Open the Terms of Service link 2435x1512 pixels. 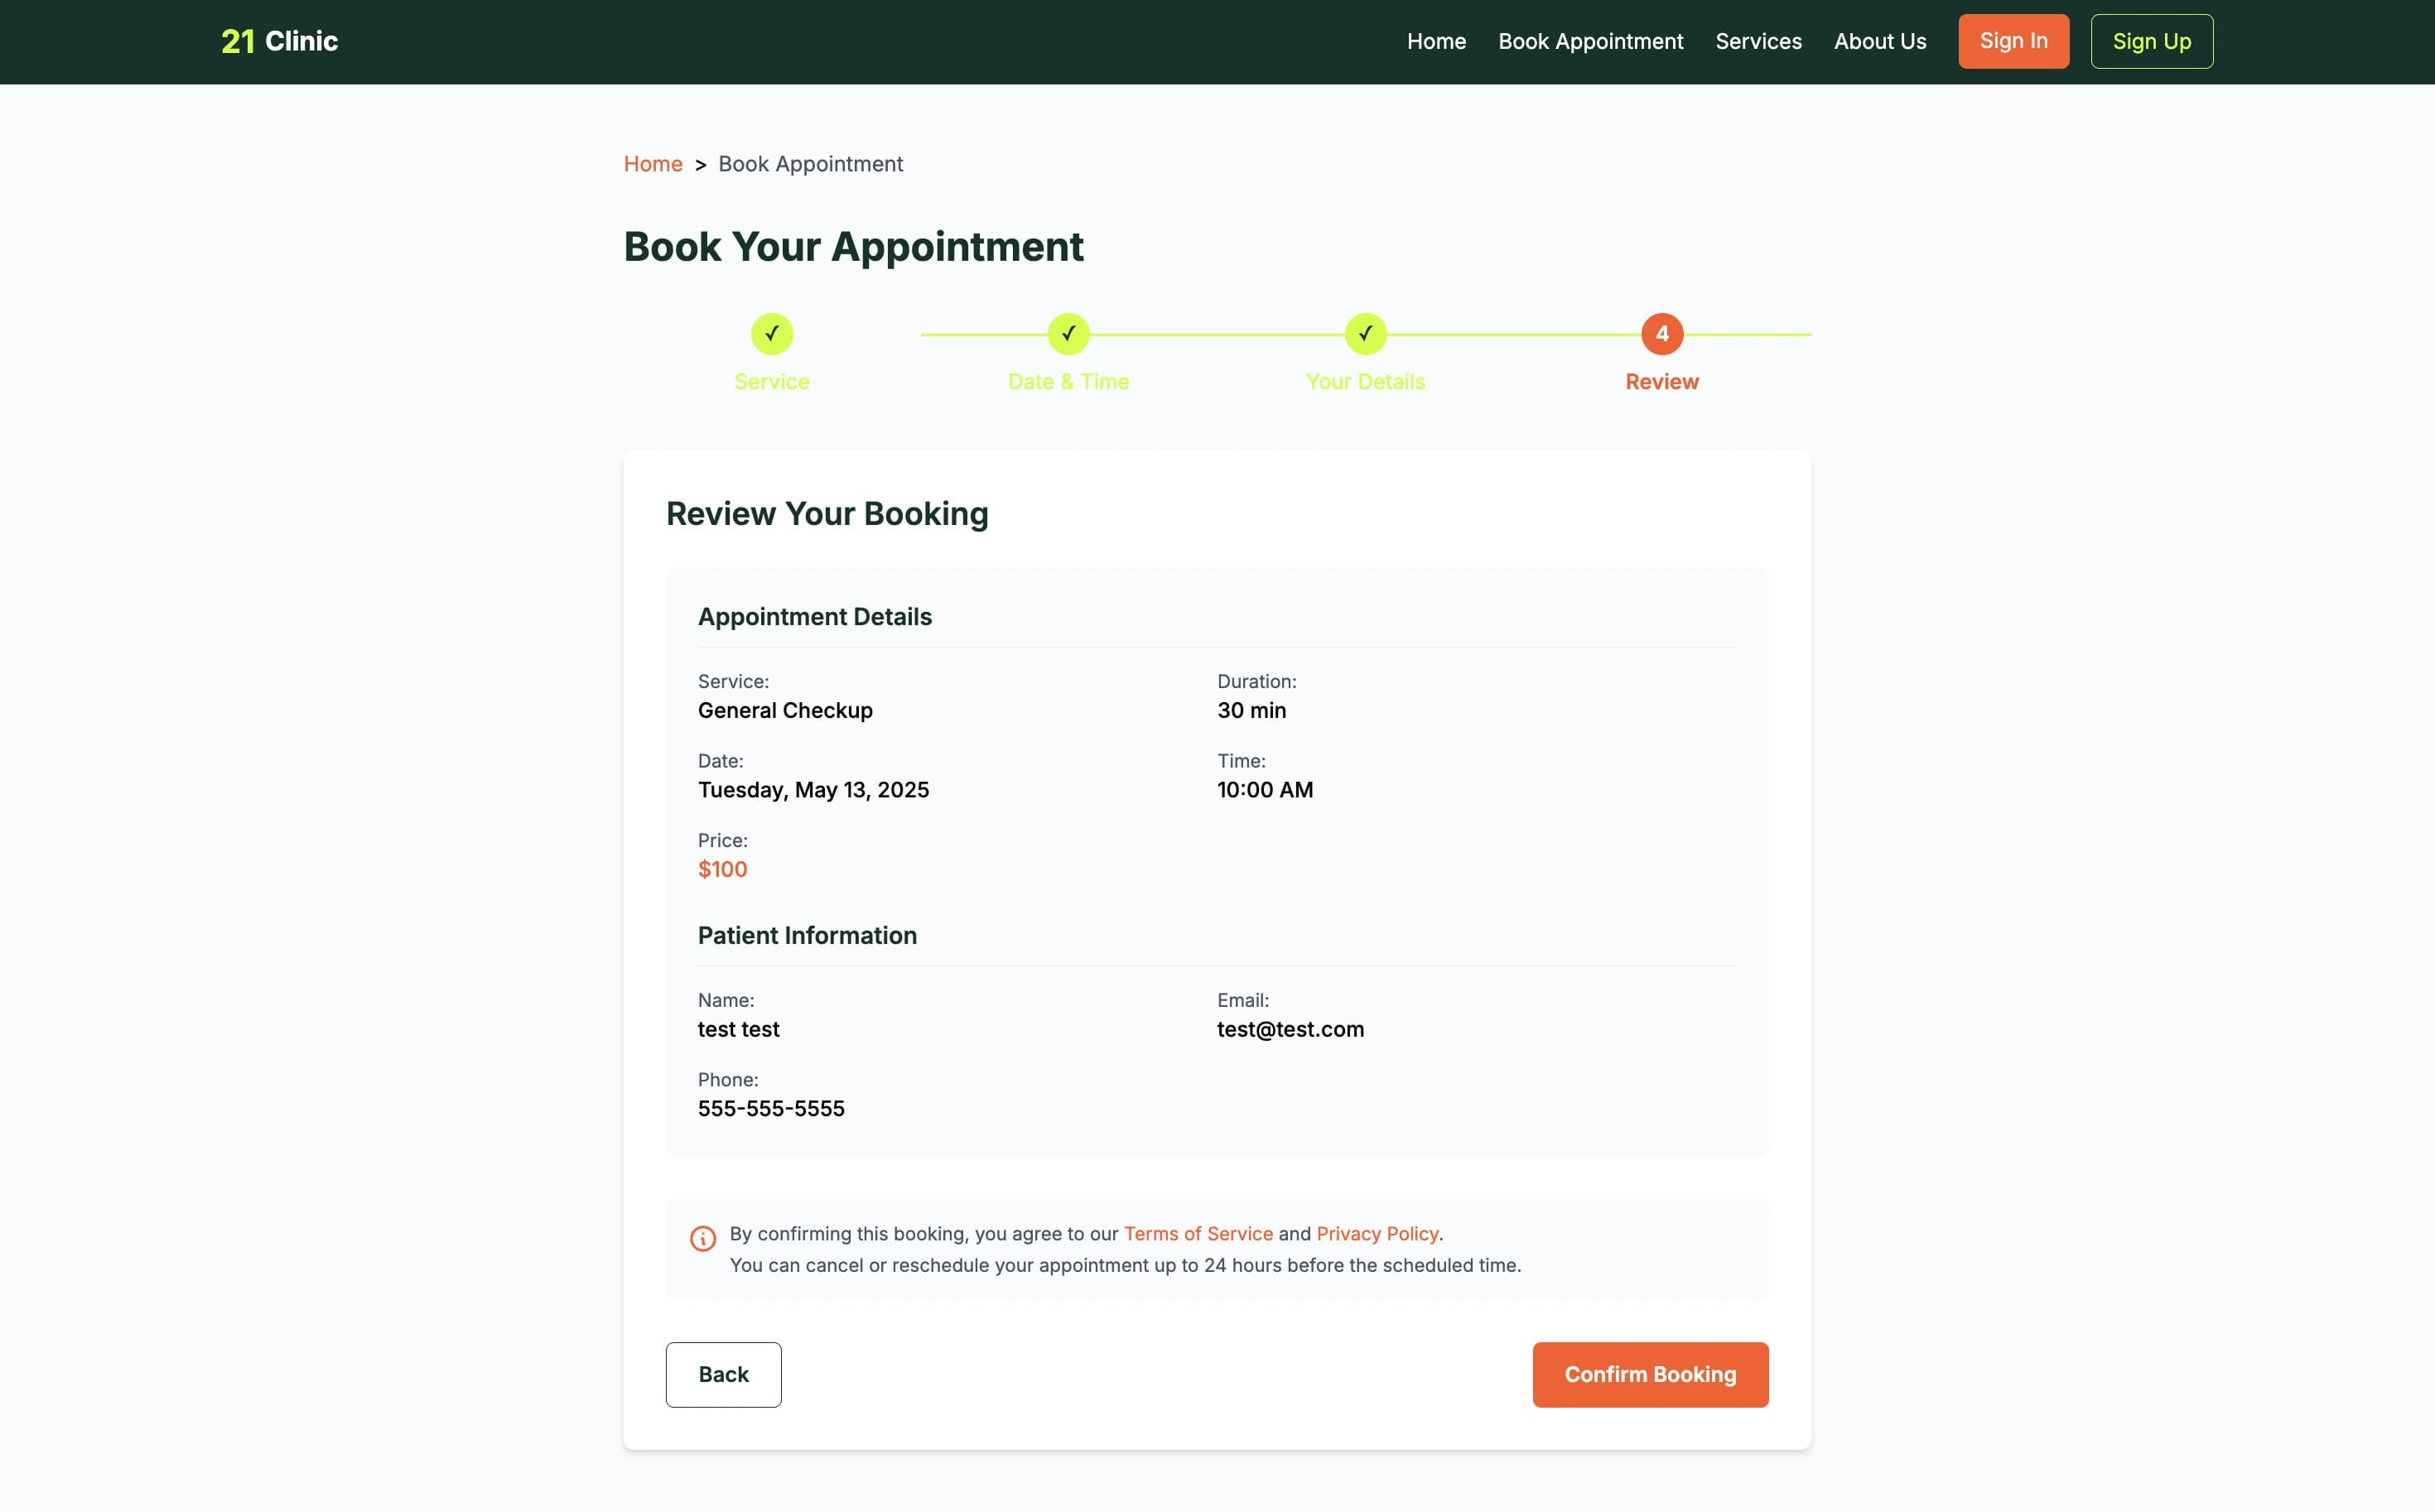click(x=1197, y=1233)
